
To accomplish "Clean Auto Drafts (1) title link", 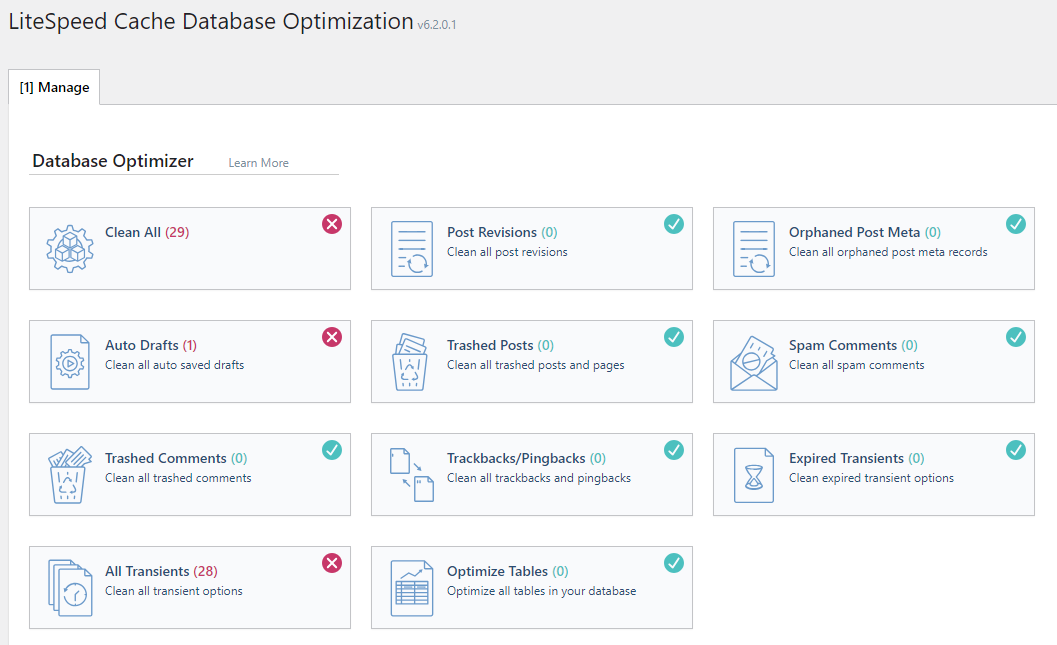I will (151, 345).
